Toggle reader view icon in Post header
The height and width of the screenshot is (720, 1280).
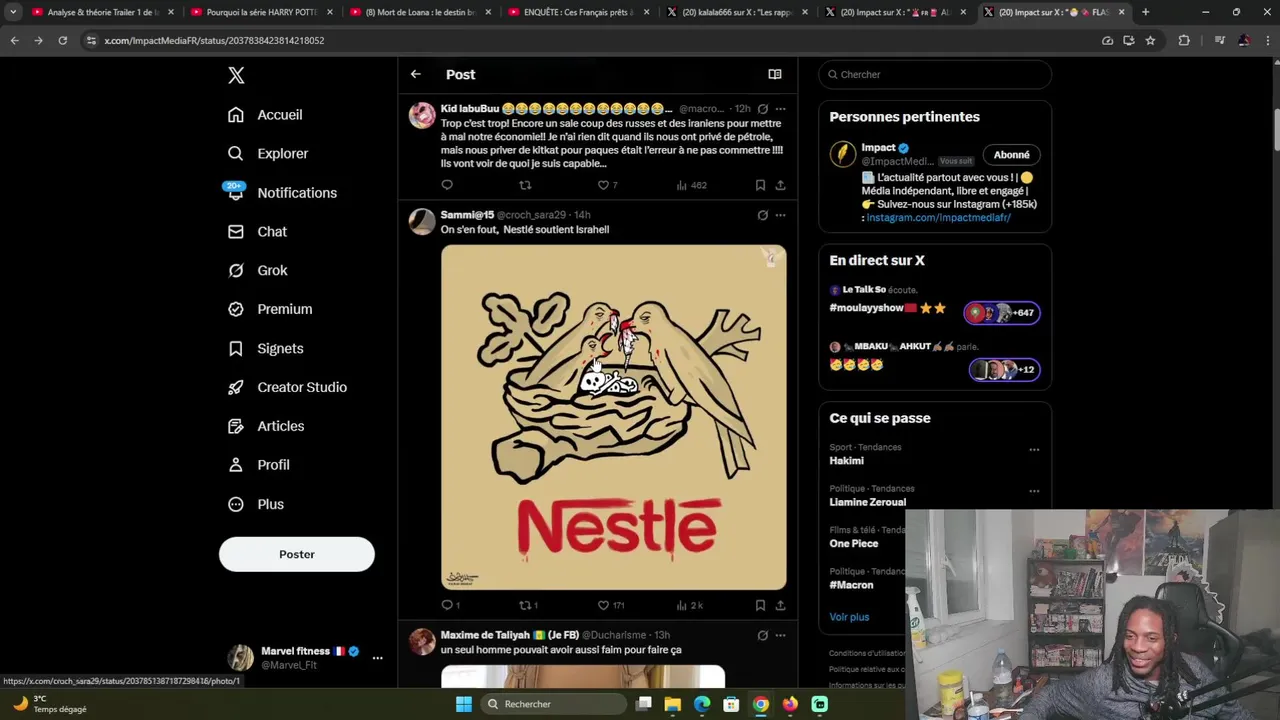click(774, 74)
